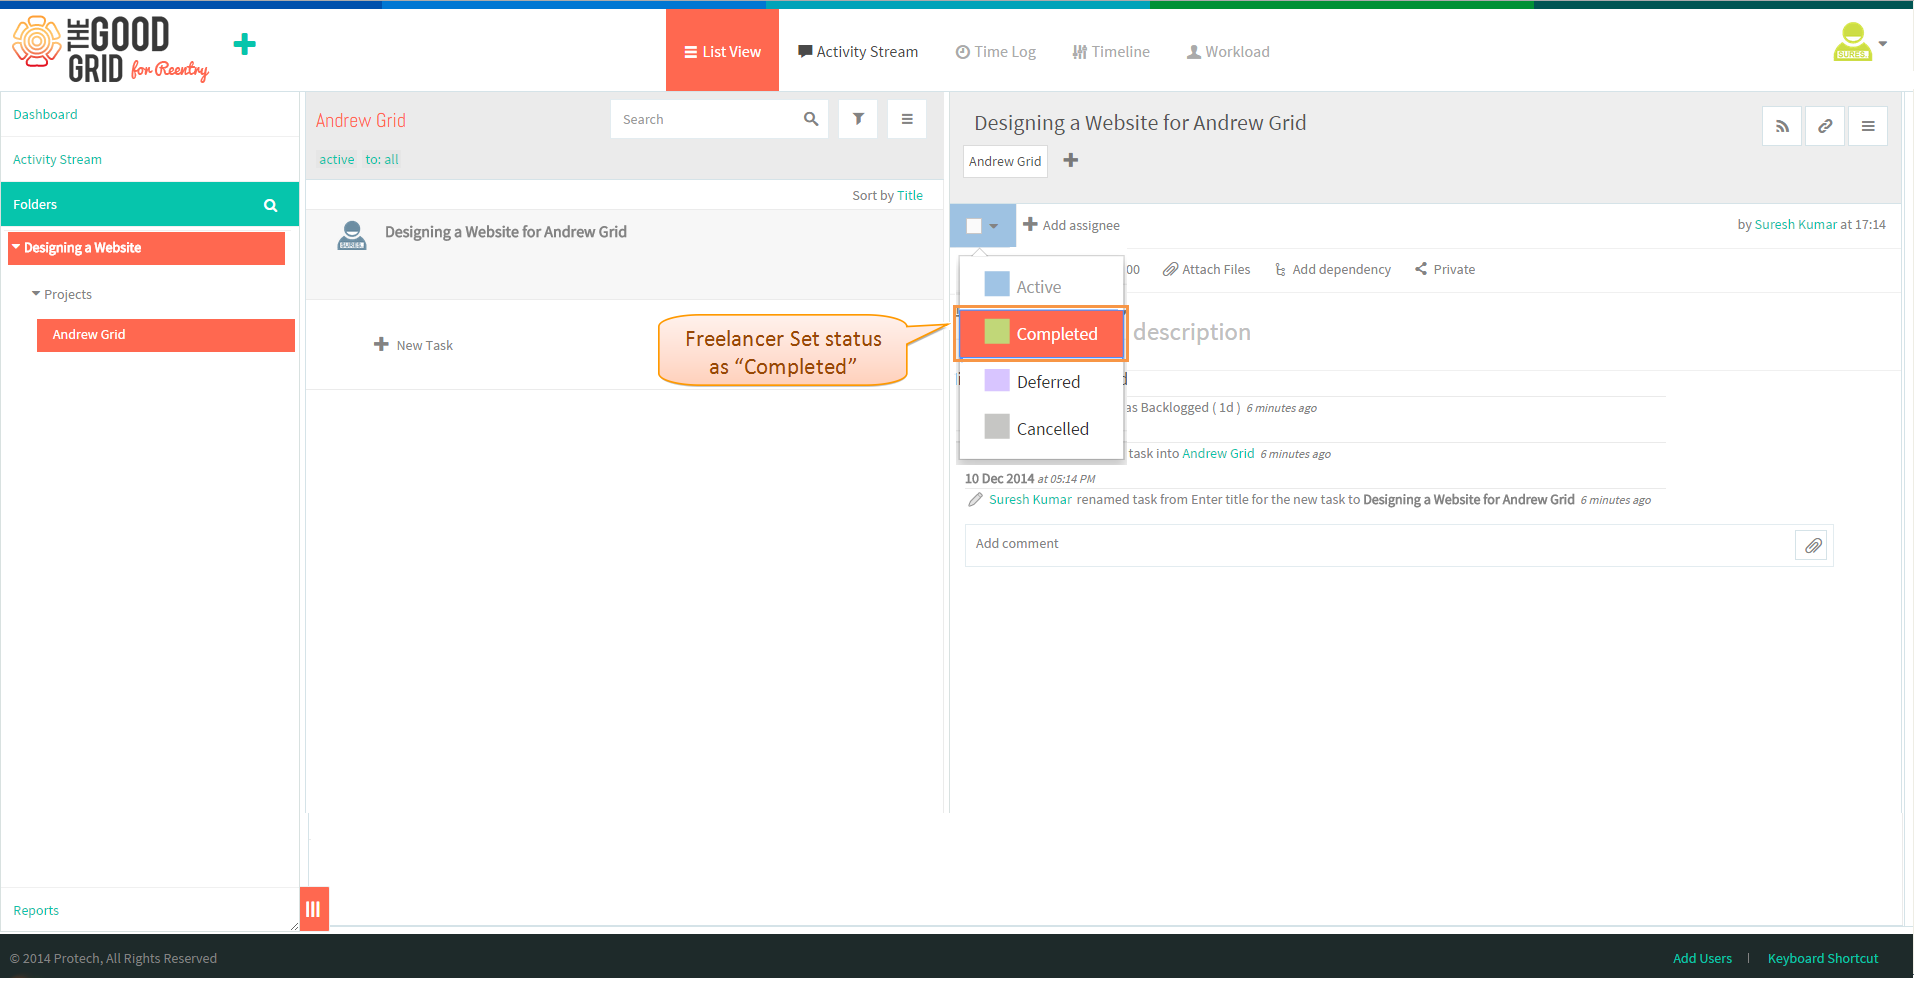Click the Add Users footer link
The width and height of the screenshot is (1914, 983).
click(1702, 958)
